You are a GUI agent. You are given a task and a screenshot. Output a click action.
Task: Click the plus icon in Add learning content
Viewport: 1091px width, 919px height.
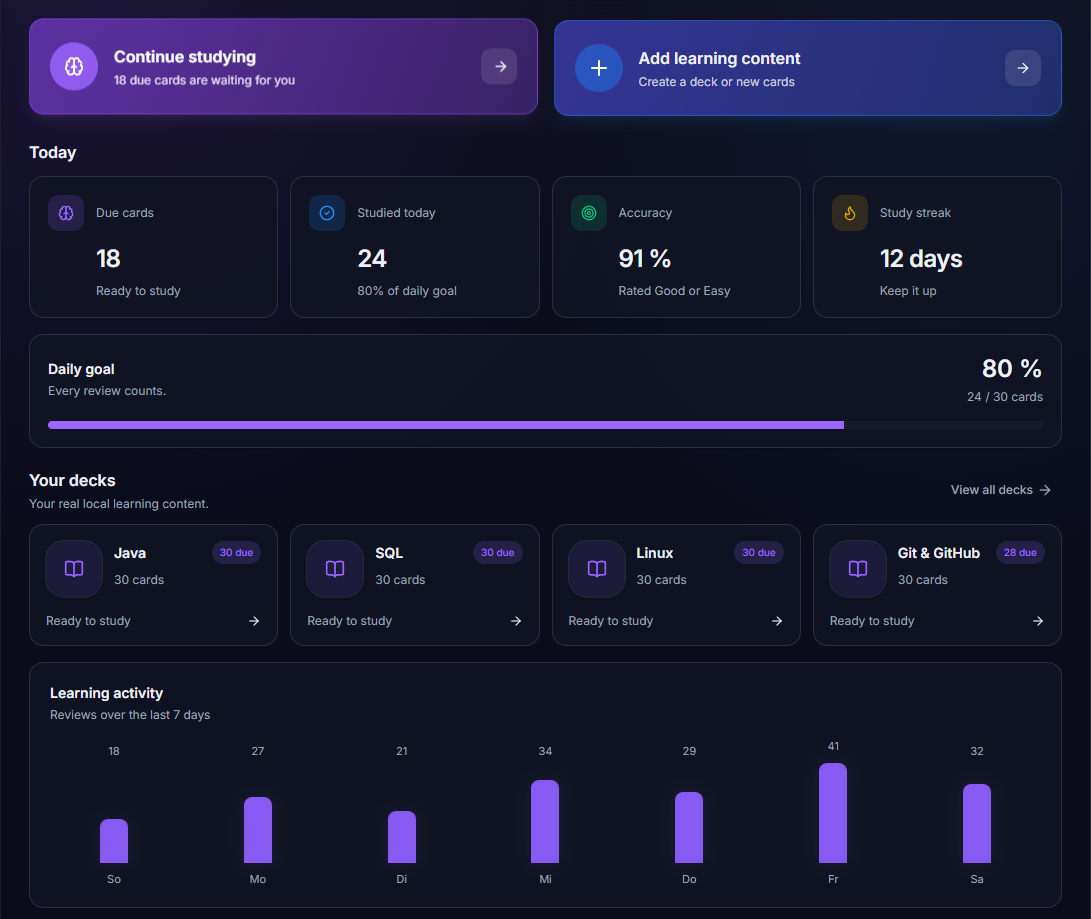[598, 68]
